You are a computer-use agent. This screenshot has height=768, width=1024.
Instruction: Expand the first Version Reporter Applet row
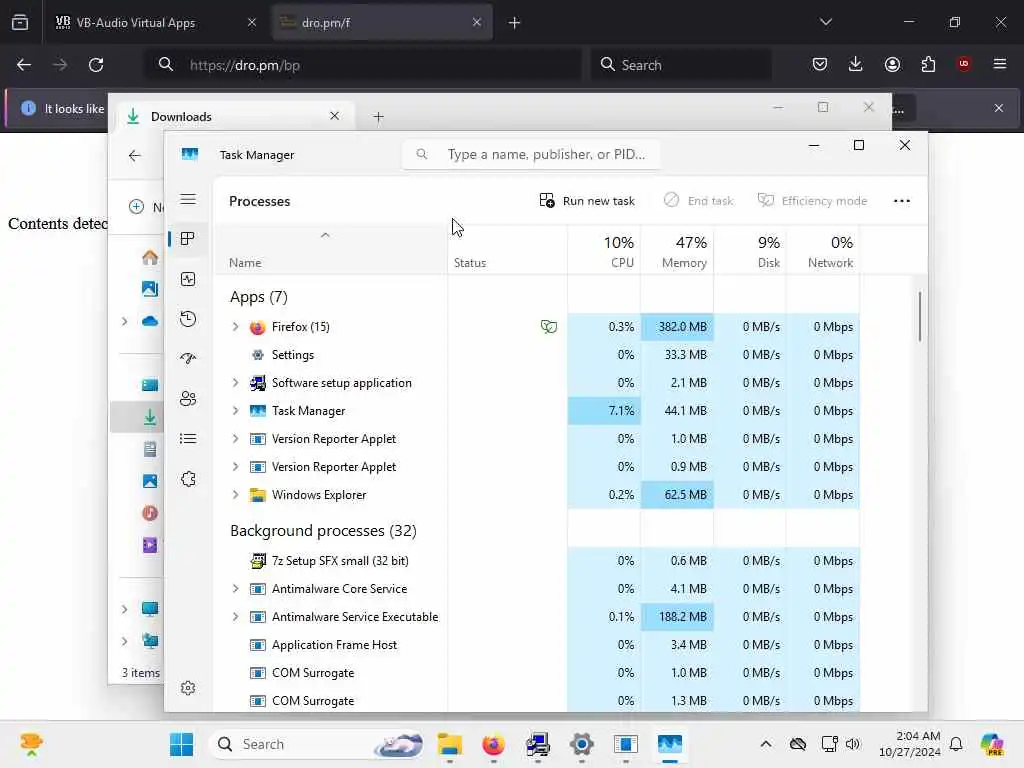click(236, 439)
